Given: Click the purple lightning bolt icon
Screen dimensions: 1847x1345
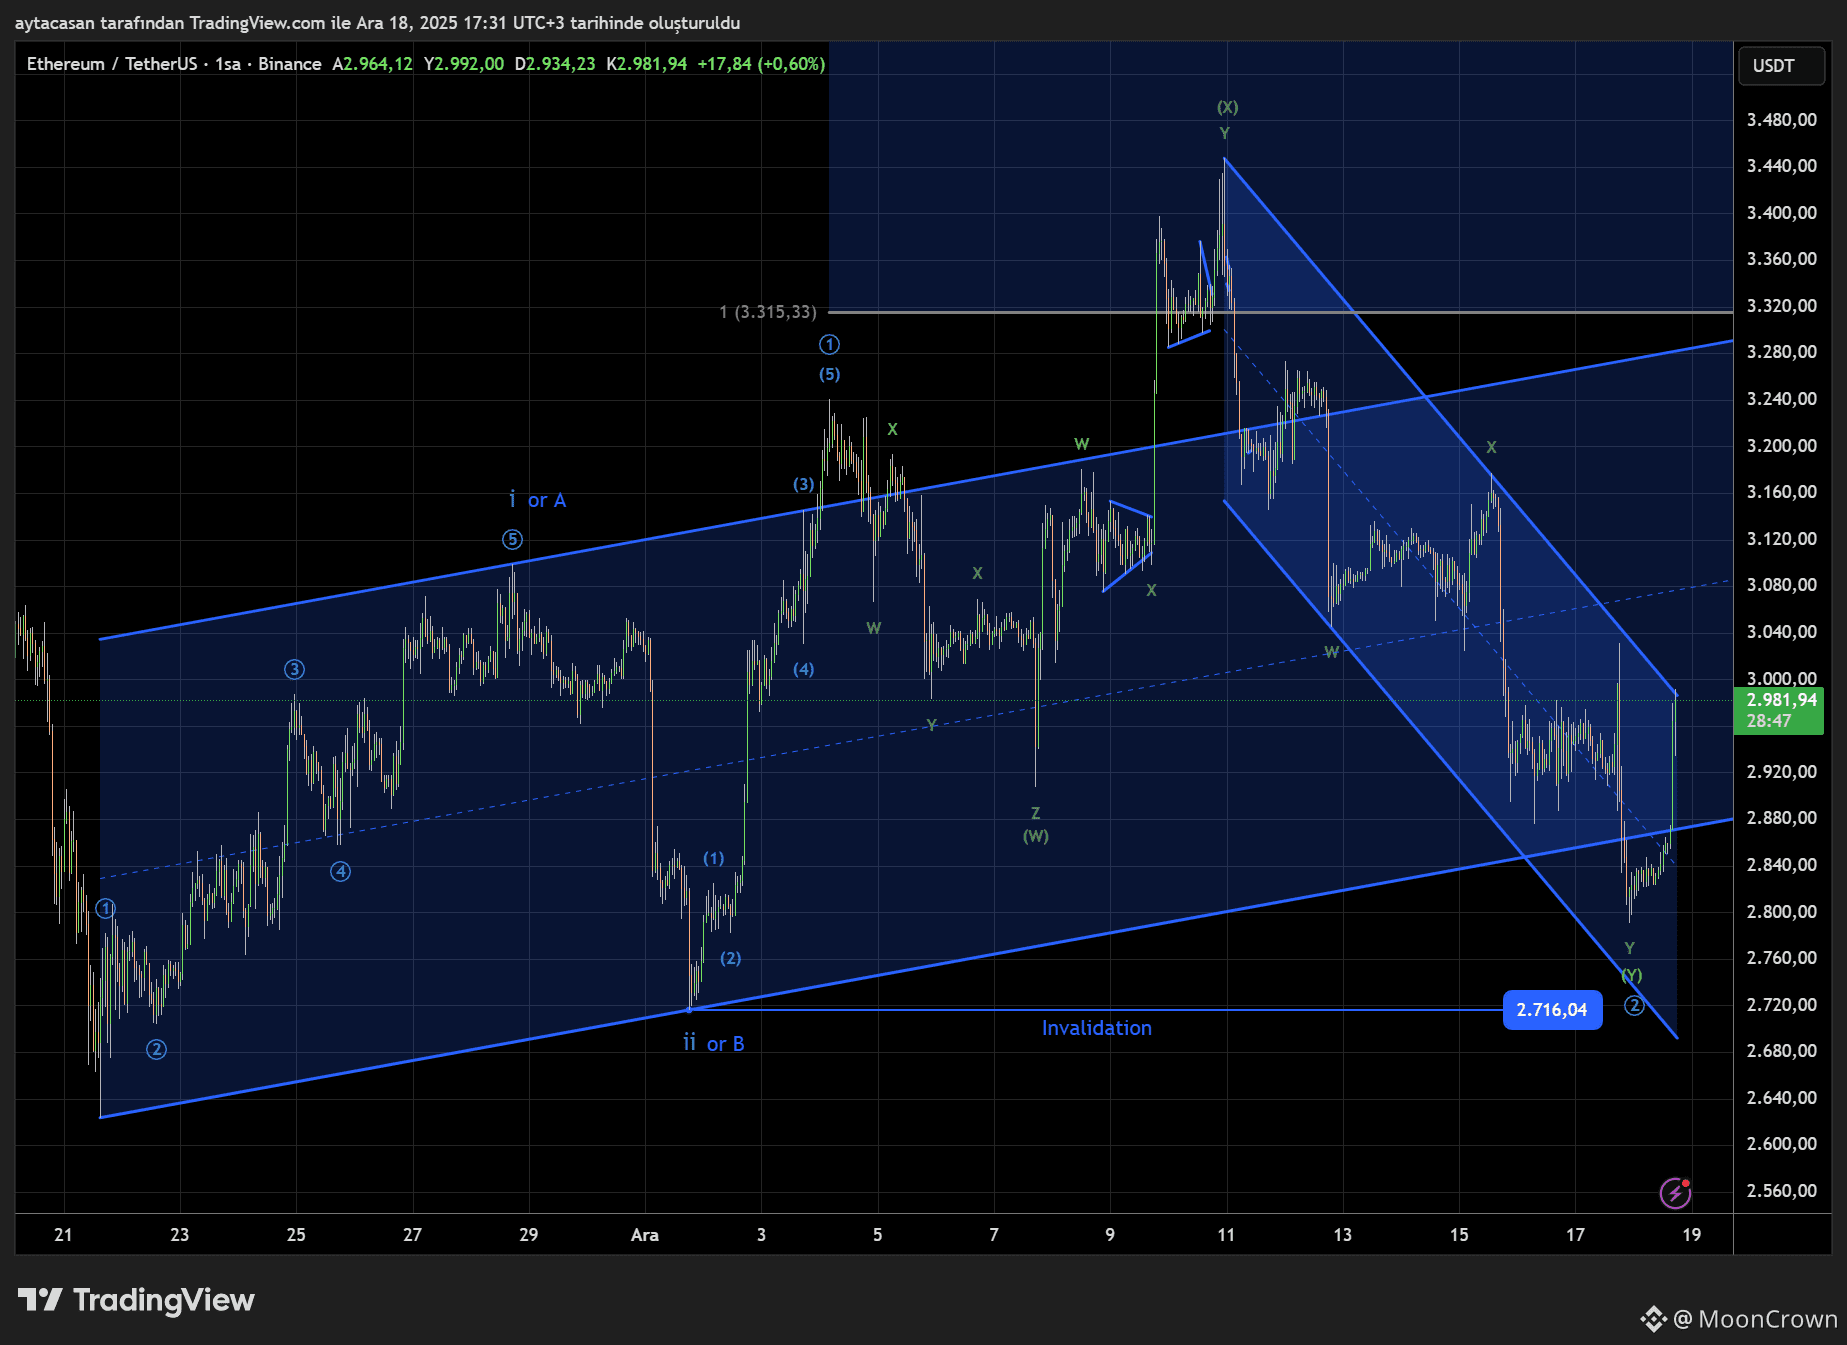Looking at the screenshot, I should 1675,1192.
